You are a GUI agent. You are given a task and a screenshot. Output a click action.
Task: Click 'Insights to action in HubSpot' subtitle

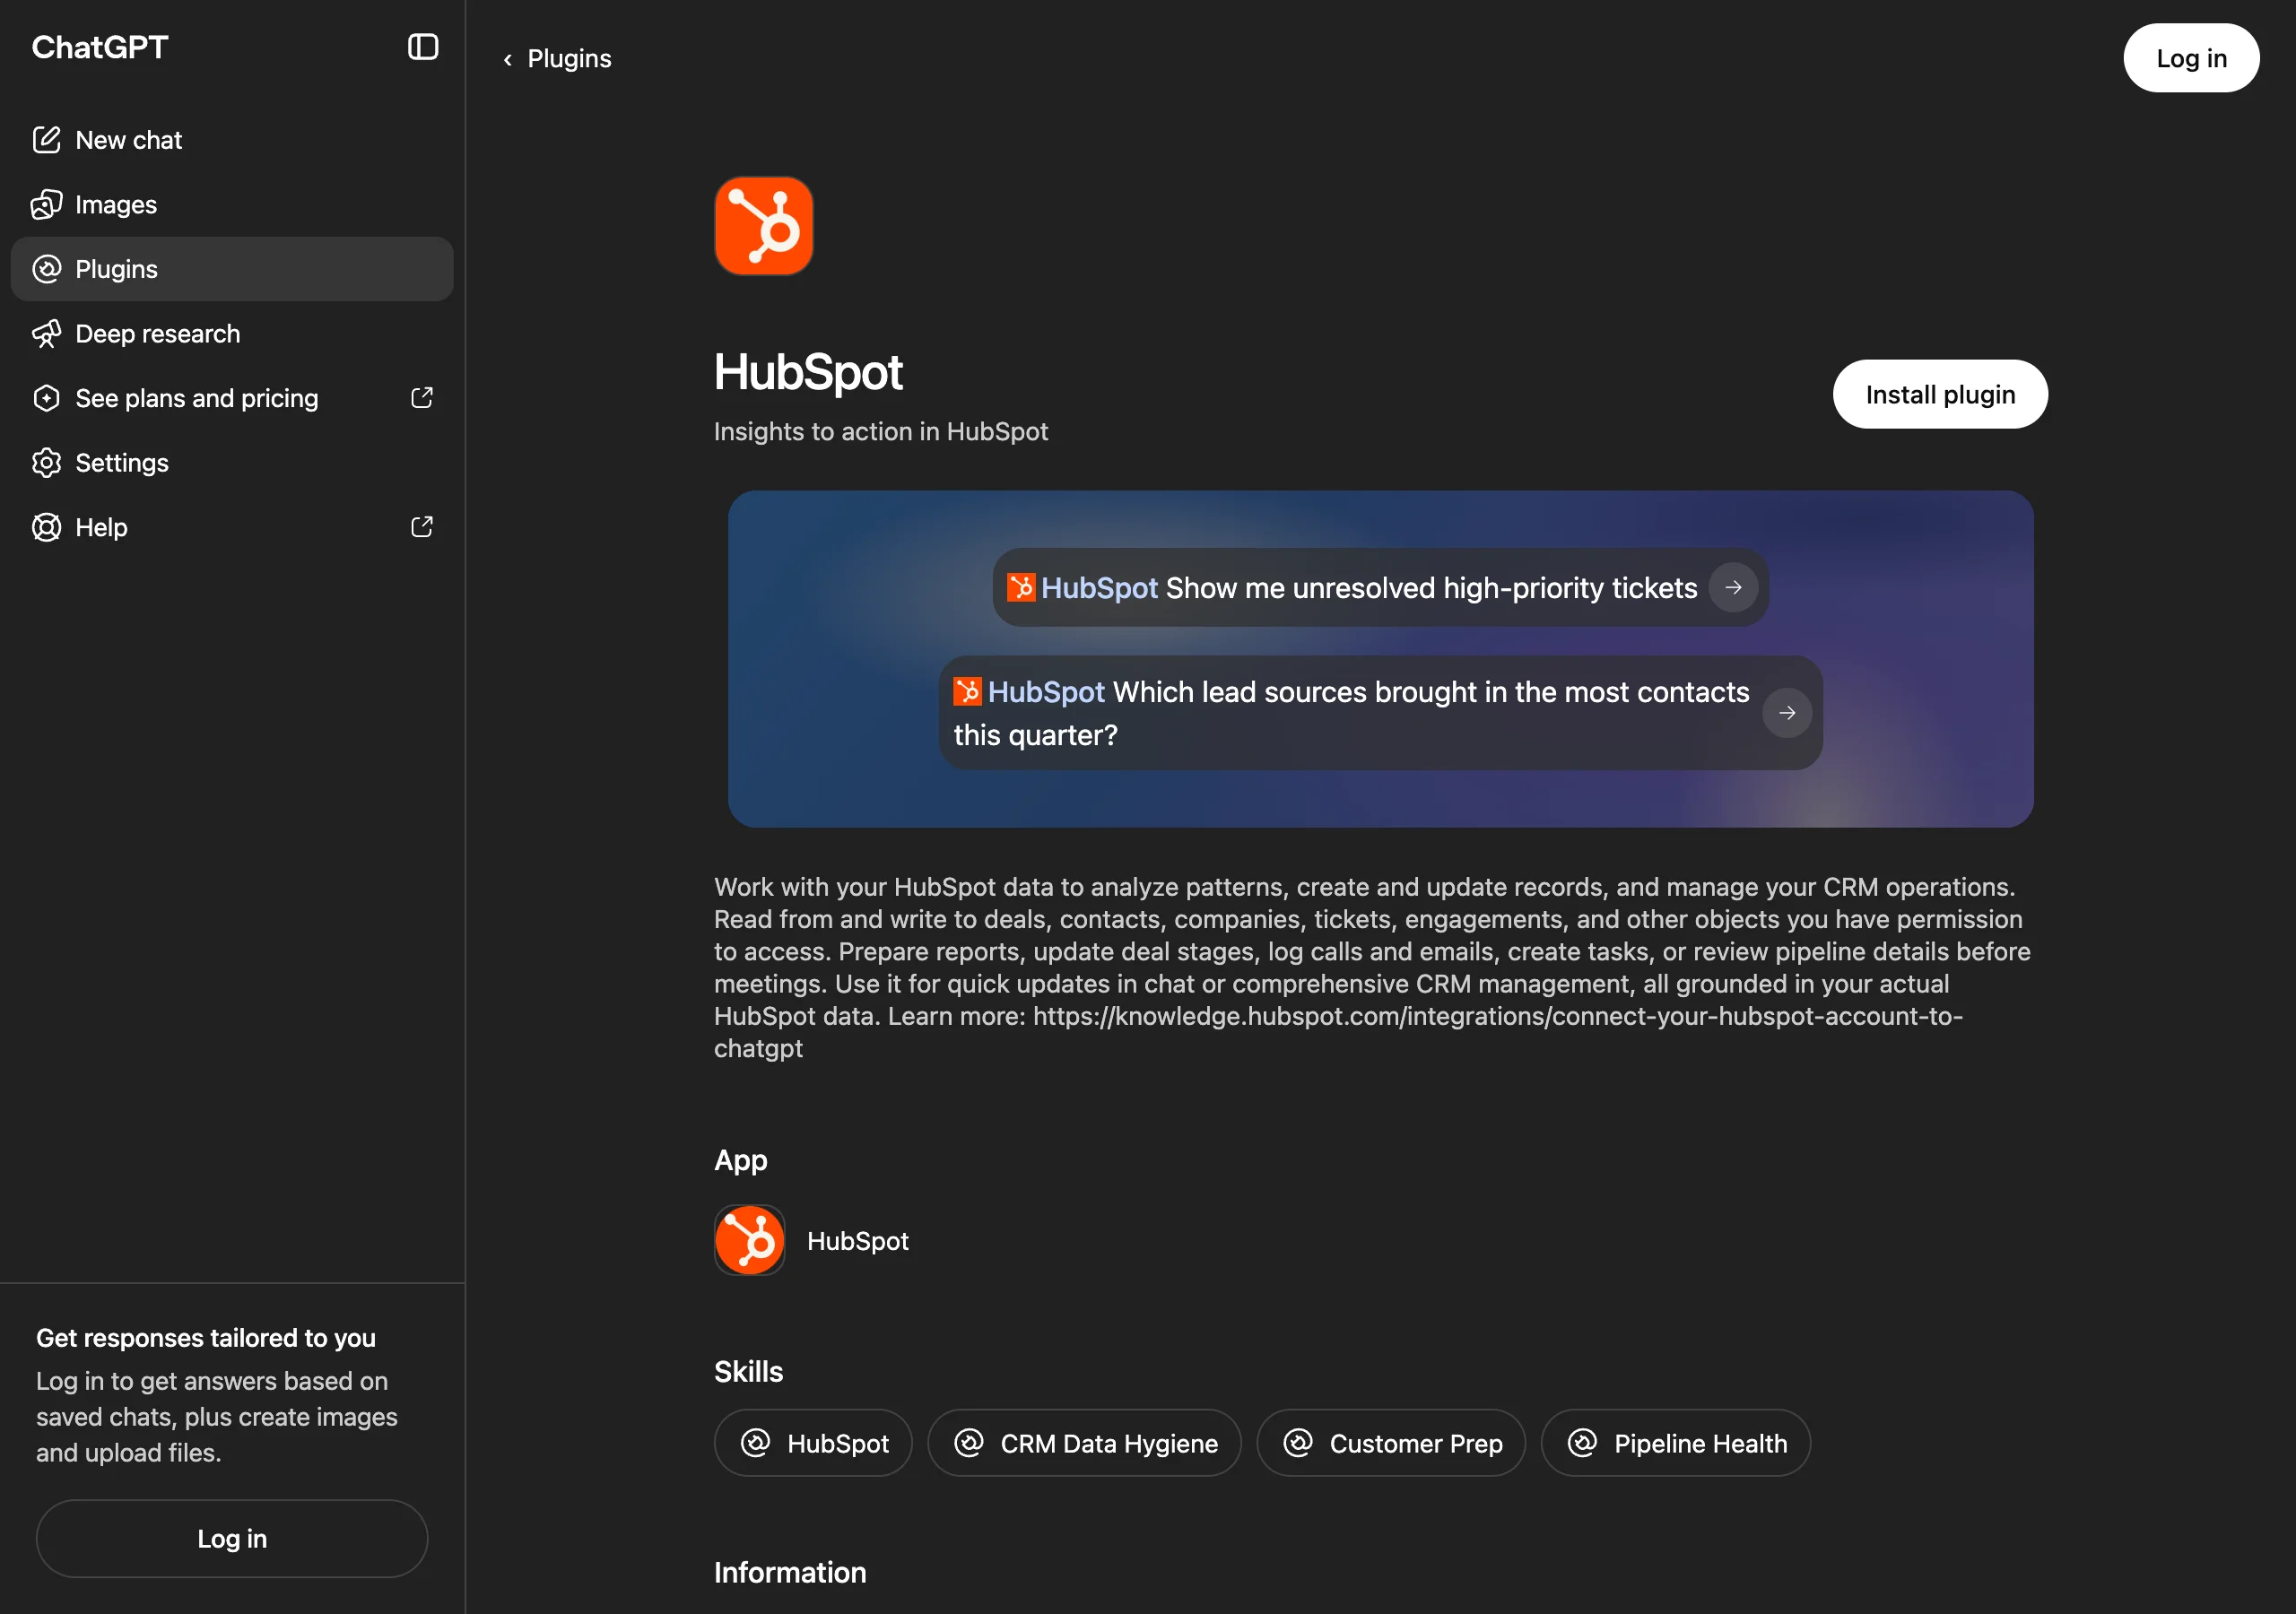click(881, 432)
